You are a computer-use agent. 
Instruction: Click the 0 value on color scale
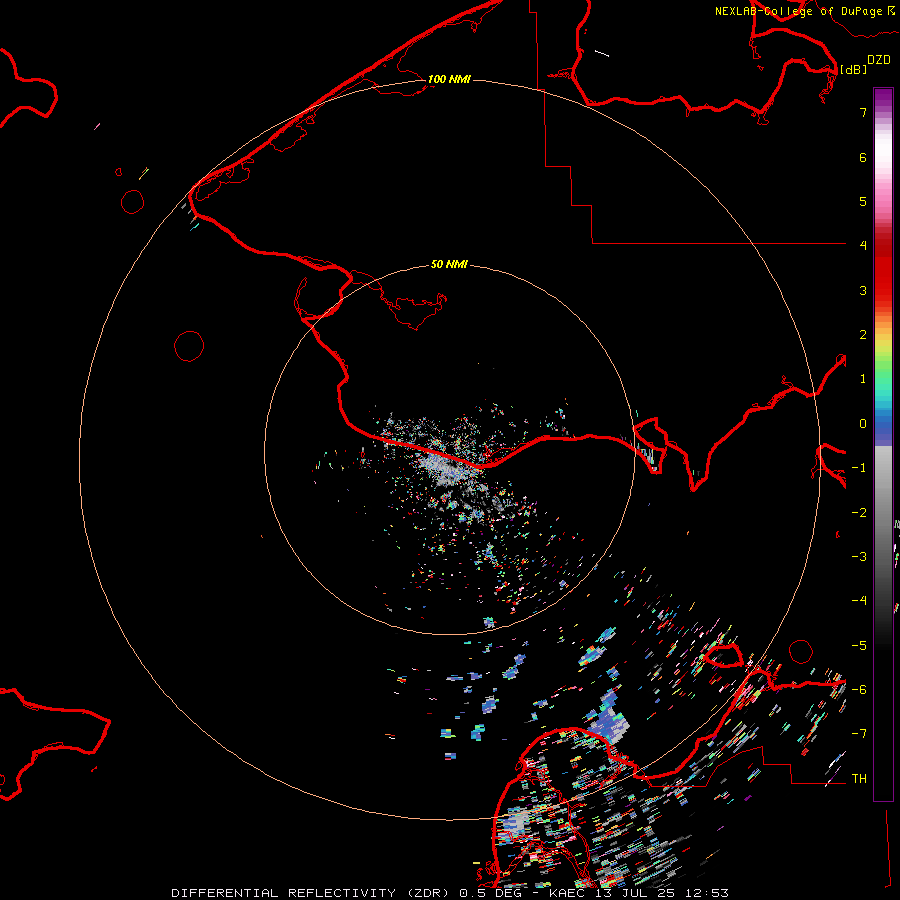click(x=863, y=424)
